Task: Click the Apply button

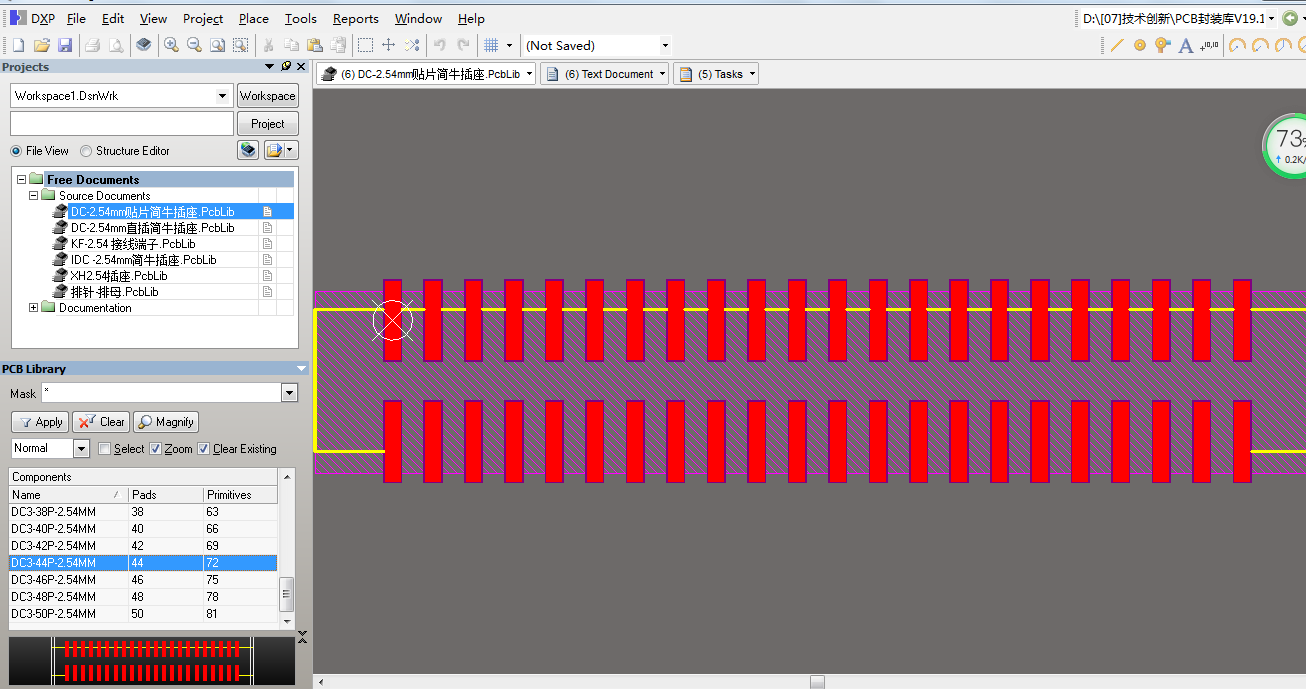Action: 40,422
